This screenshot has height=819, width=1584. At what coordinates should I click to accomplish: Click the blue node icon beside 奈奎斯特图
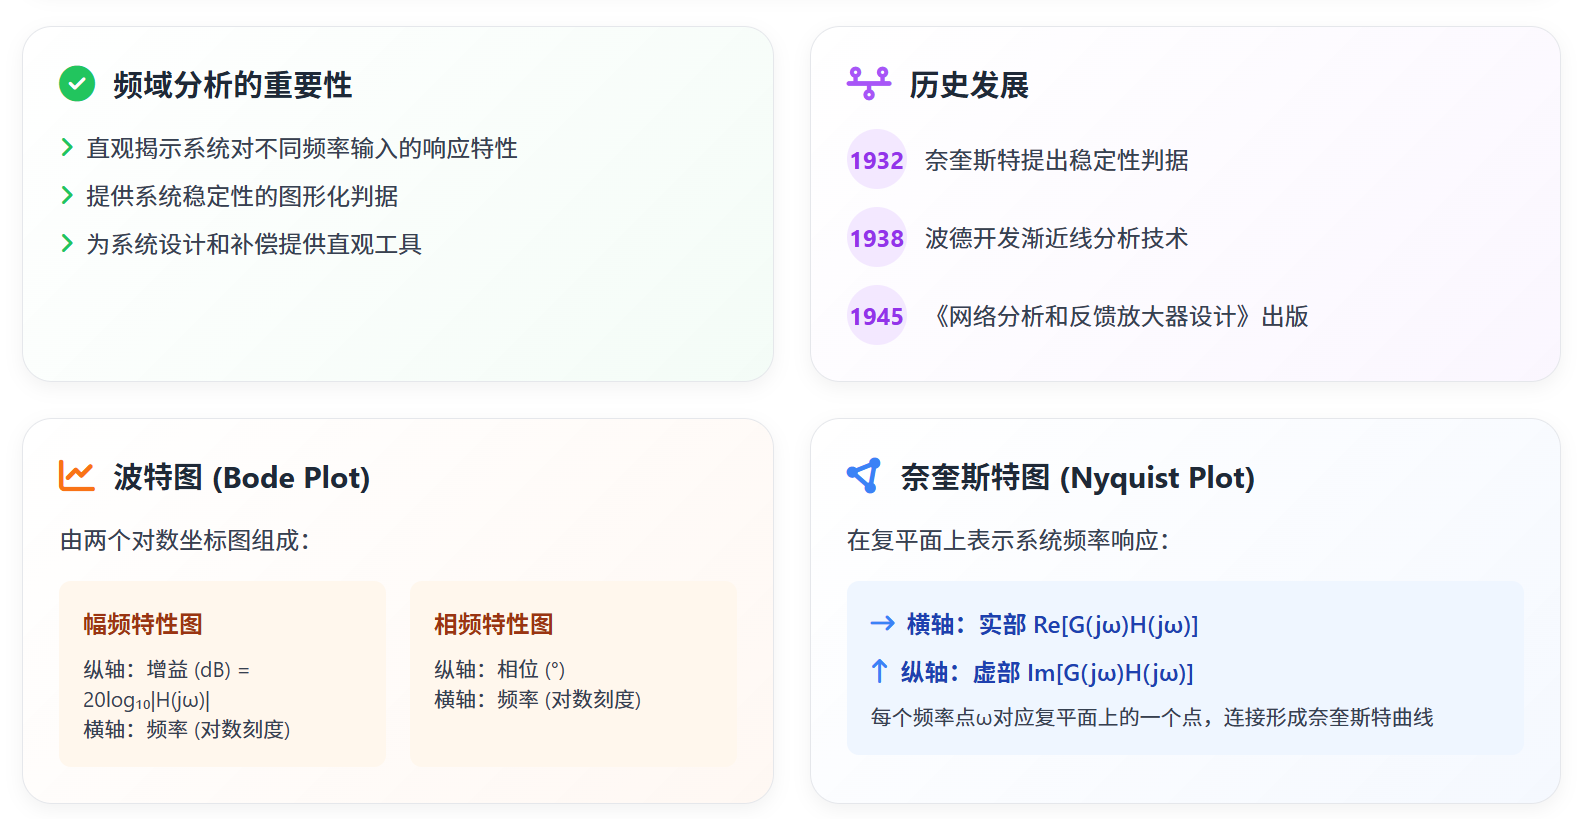864,476
